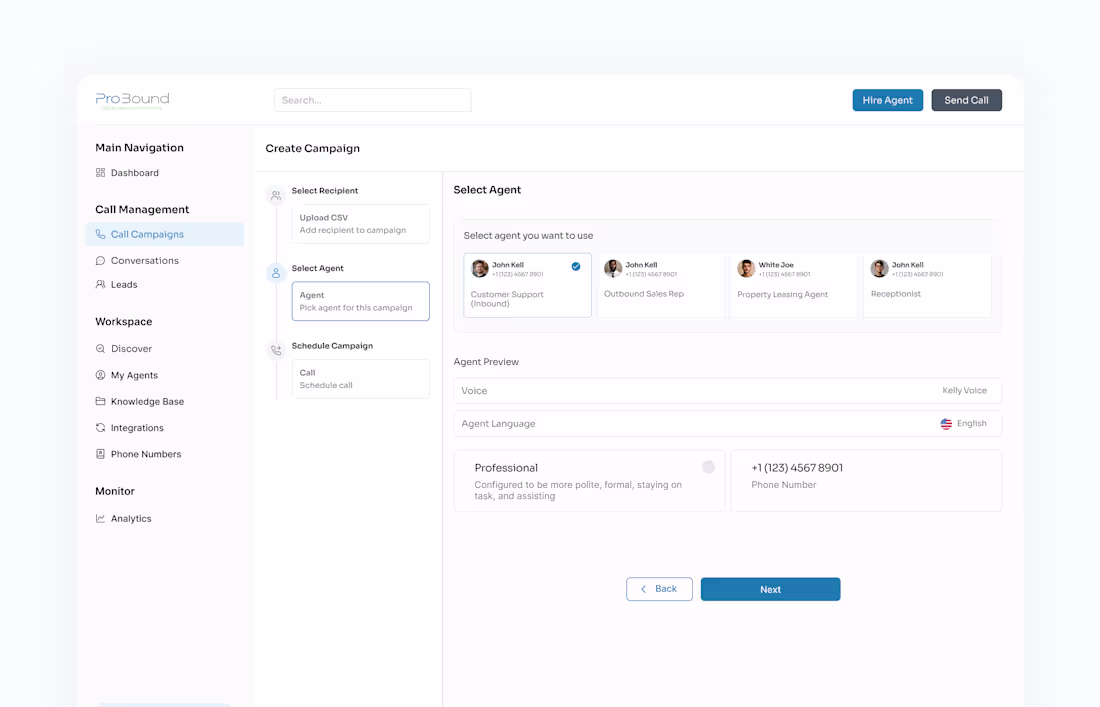Open Analytics under Monitor
Viewport: 1100px width, 707px height.
[x=131, y=518]
